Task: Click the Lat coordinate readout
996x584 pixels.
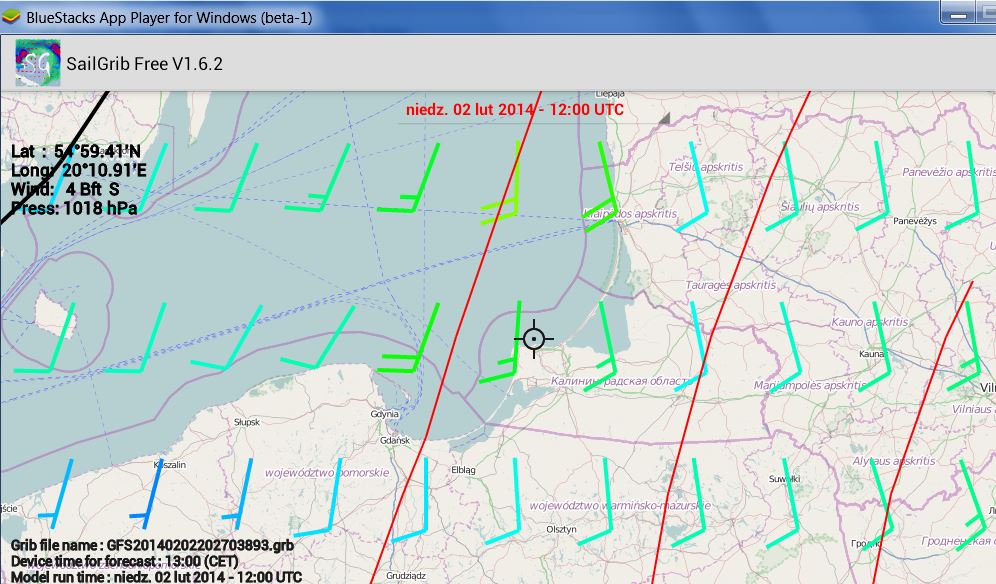Action: click(x=76, y=151)
